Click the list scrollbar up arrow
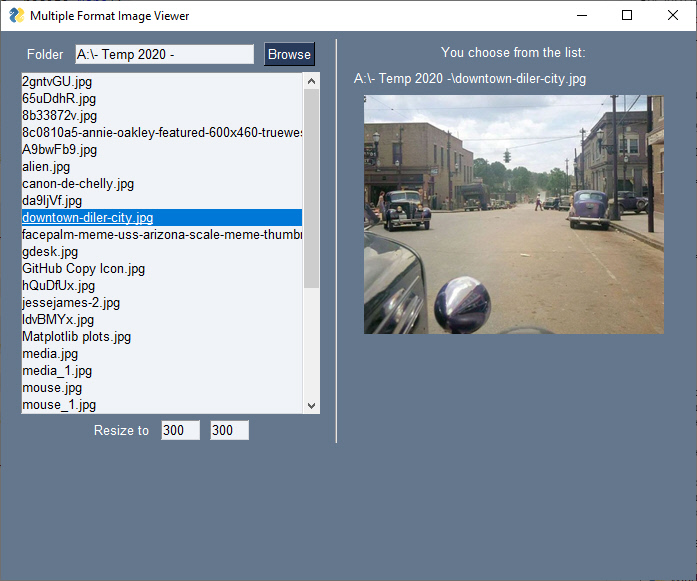This screenshot has height=581, width=697. tap(311, 81)
